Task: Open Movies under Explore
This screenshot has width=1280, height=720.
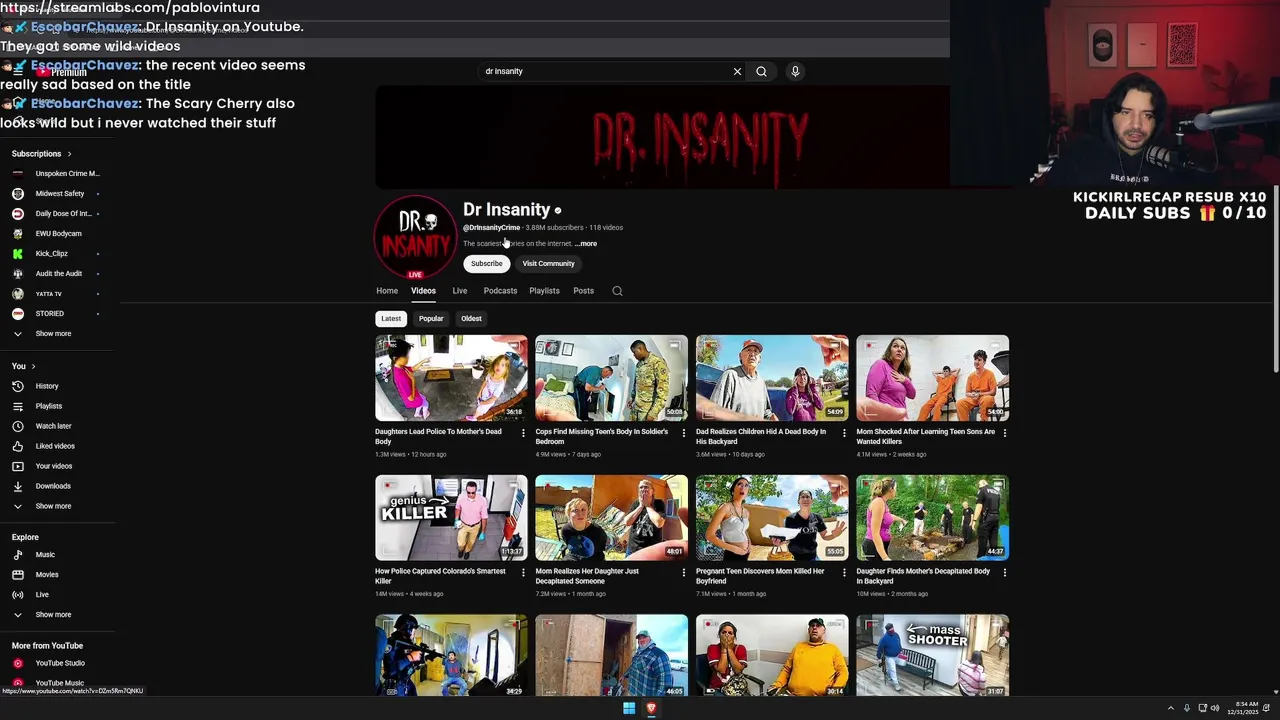Action: 47,575
